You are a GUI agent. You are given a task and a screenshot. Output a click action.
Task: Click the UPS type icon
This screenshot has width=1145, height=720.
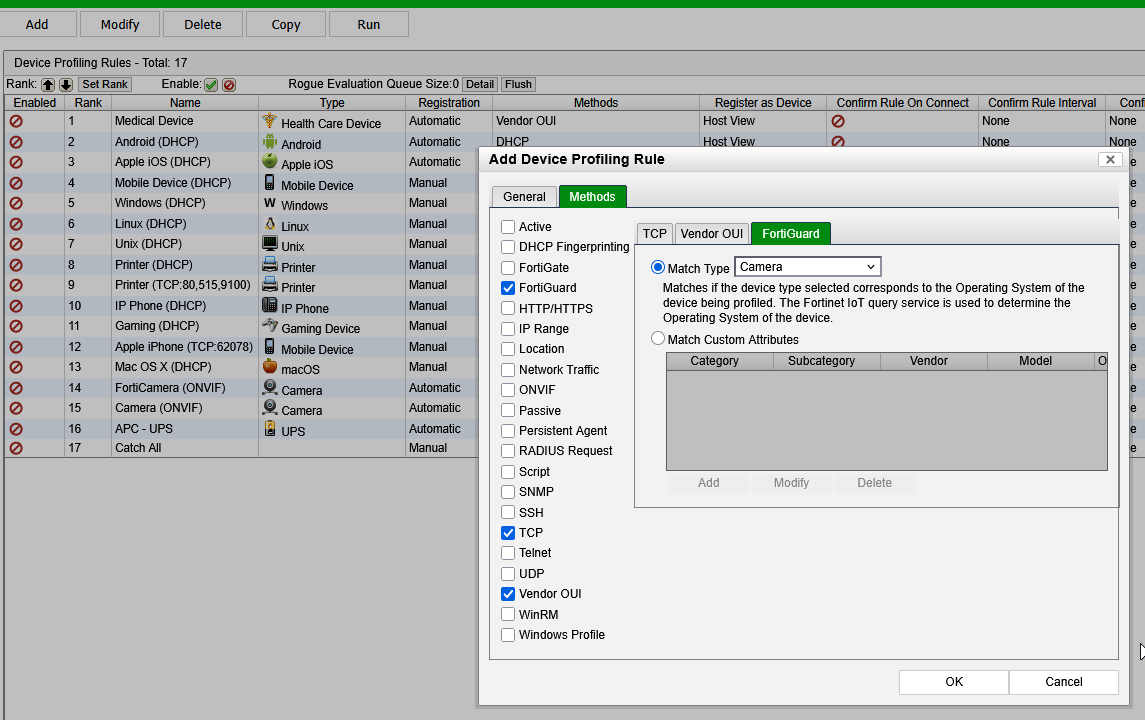click(269, 428)
